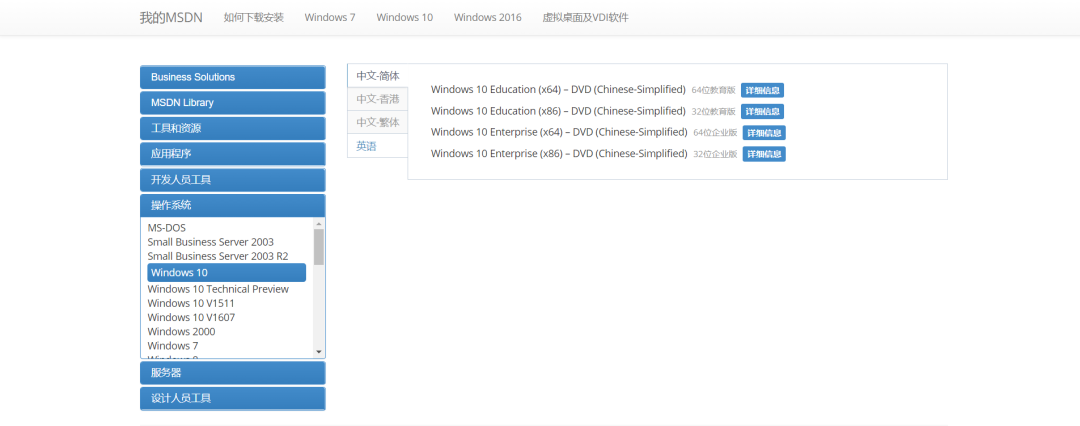1080x426 pixels.
Task: Select Windows 2000 in list
Action: [181, 332]
